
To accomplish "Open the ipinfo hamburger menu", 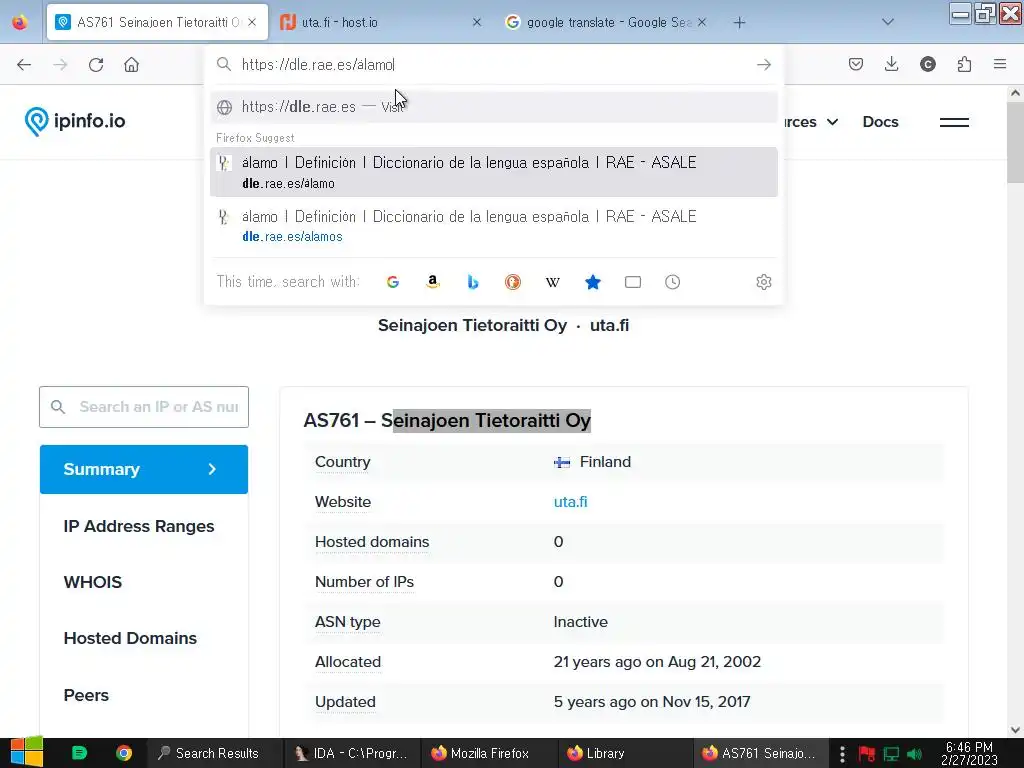I will click(954, 122).
